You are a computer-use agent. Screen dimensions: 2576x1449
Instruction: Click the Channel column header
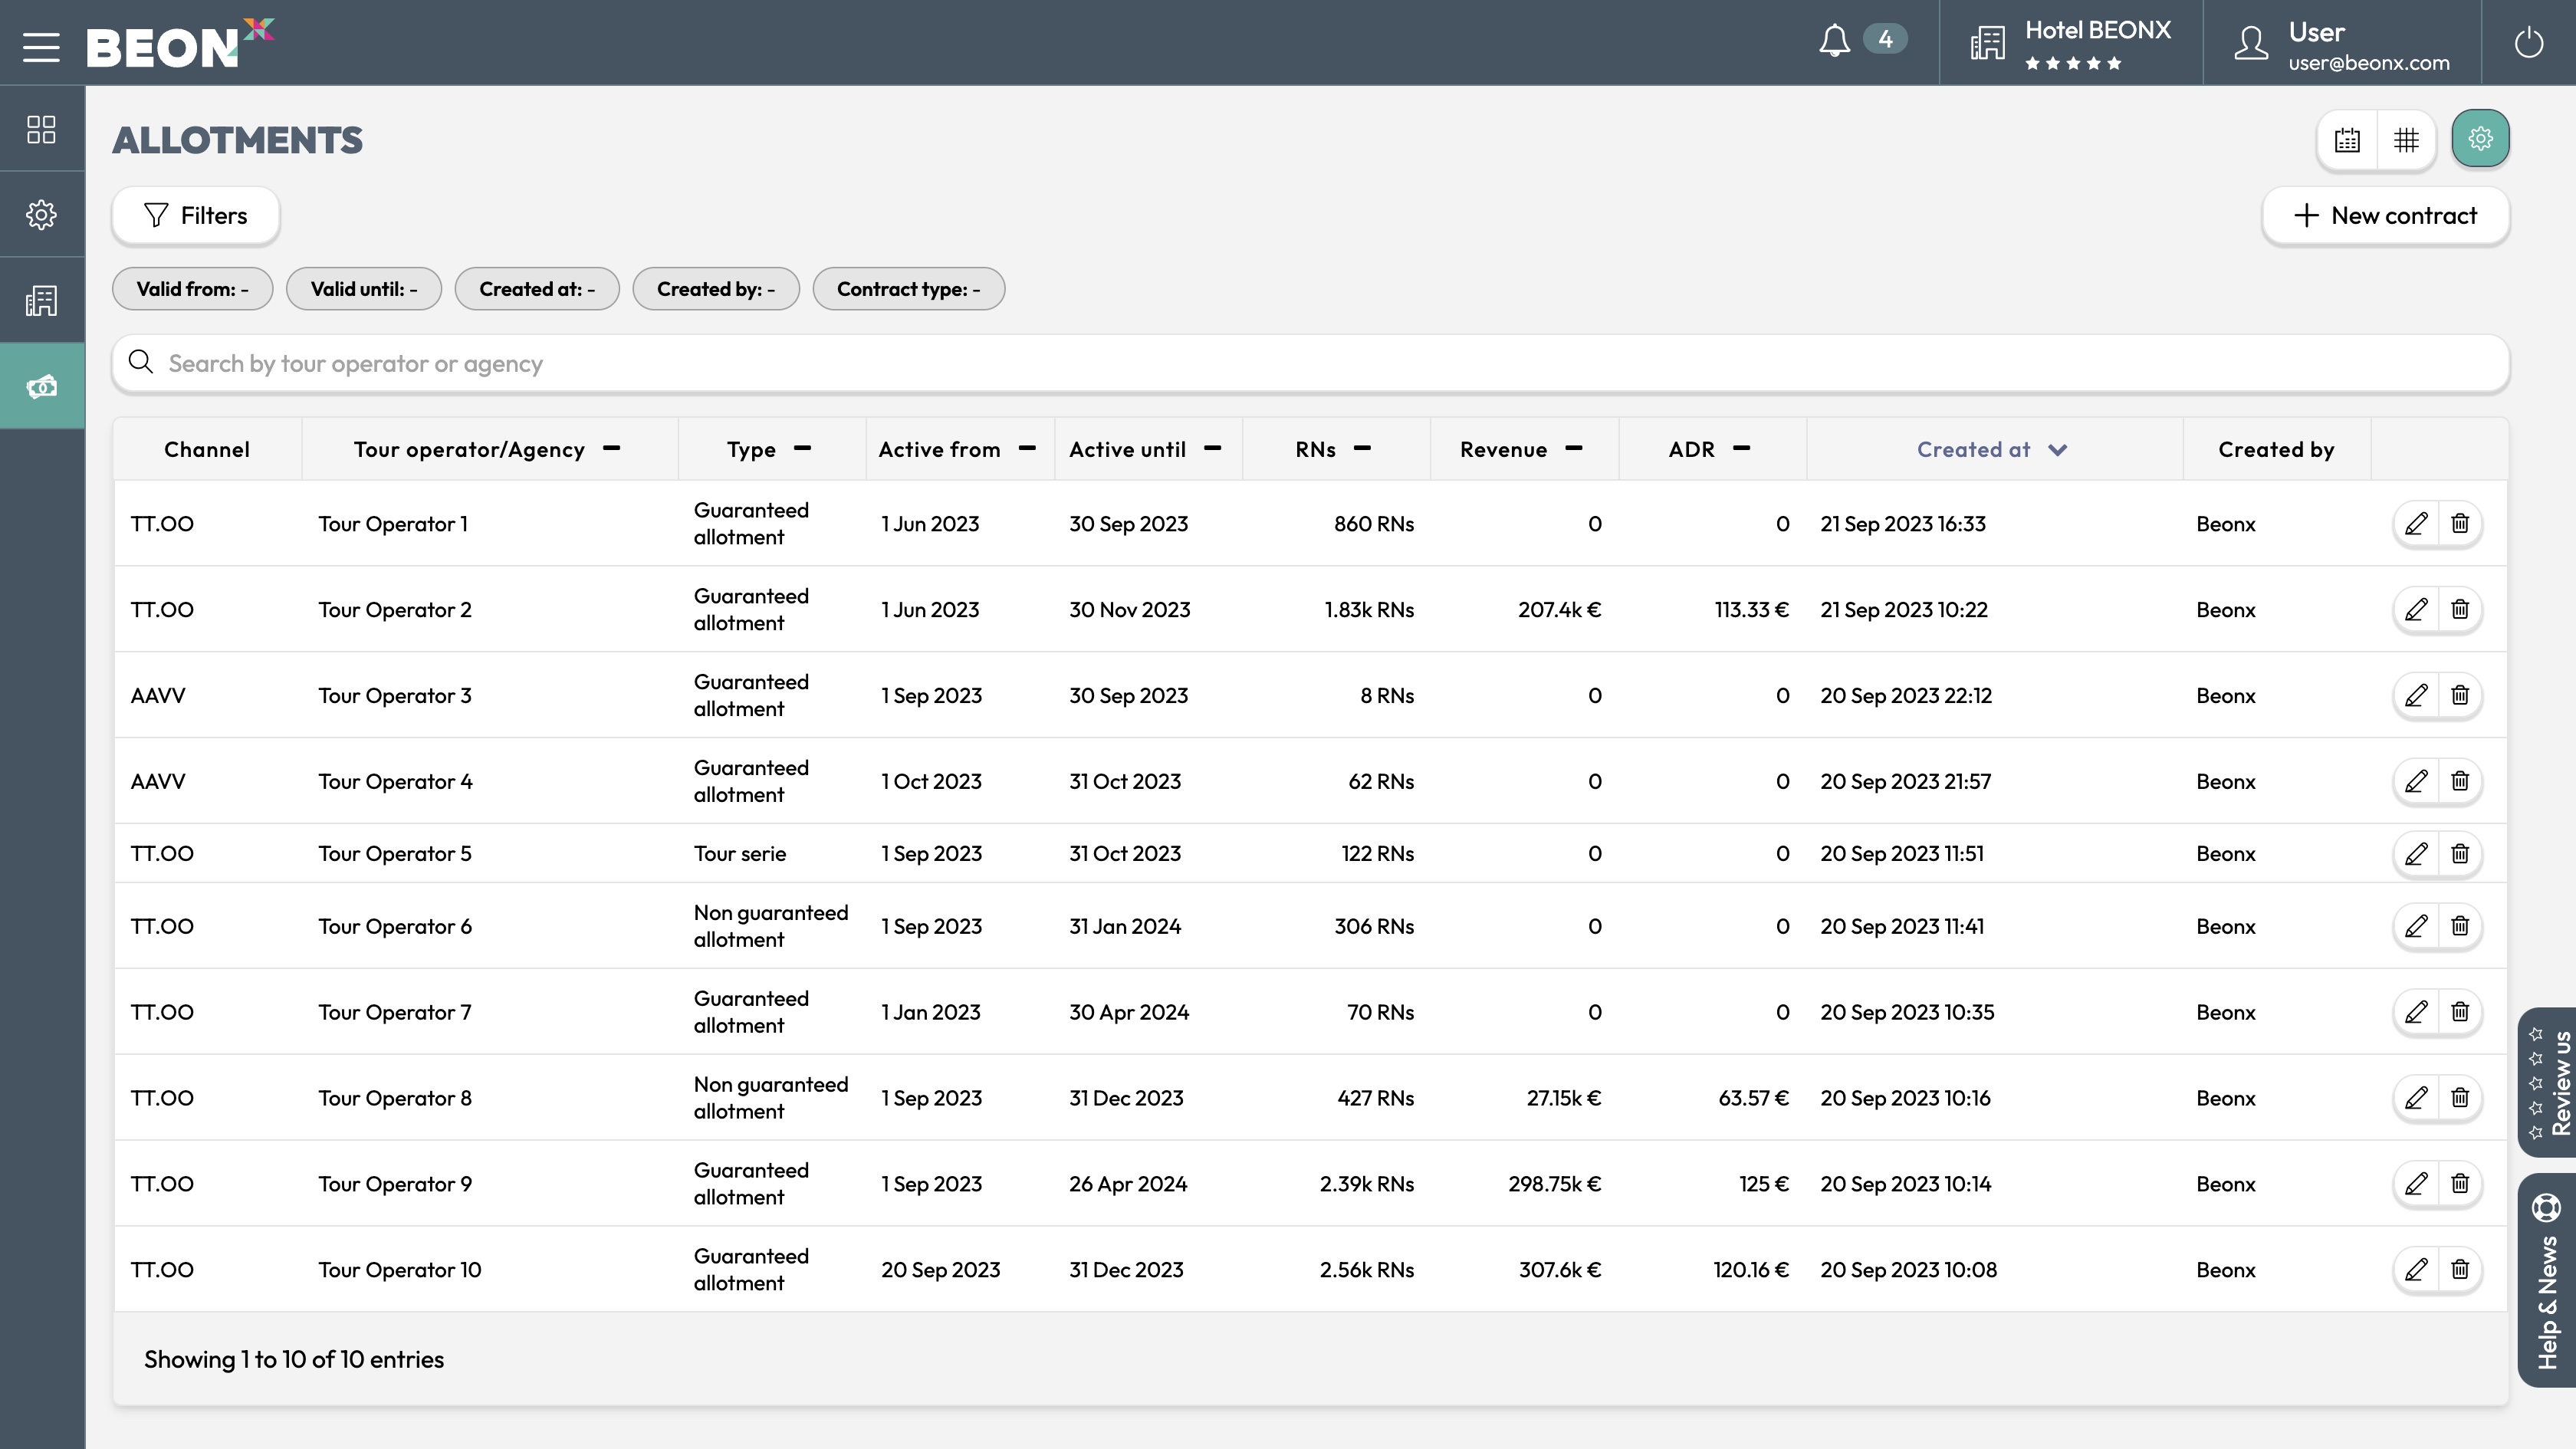tap(207, 449)
